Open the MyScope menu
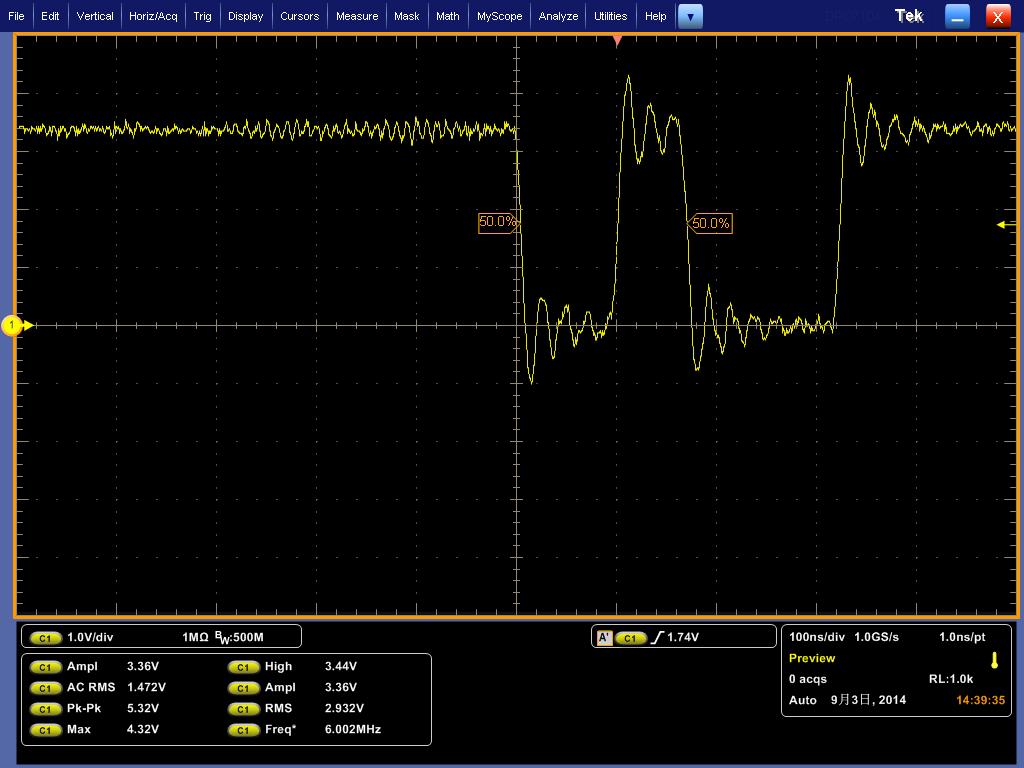Screen dimensions: 1024x768 (x=499, y=16)
